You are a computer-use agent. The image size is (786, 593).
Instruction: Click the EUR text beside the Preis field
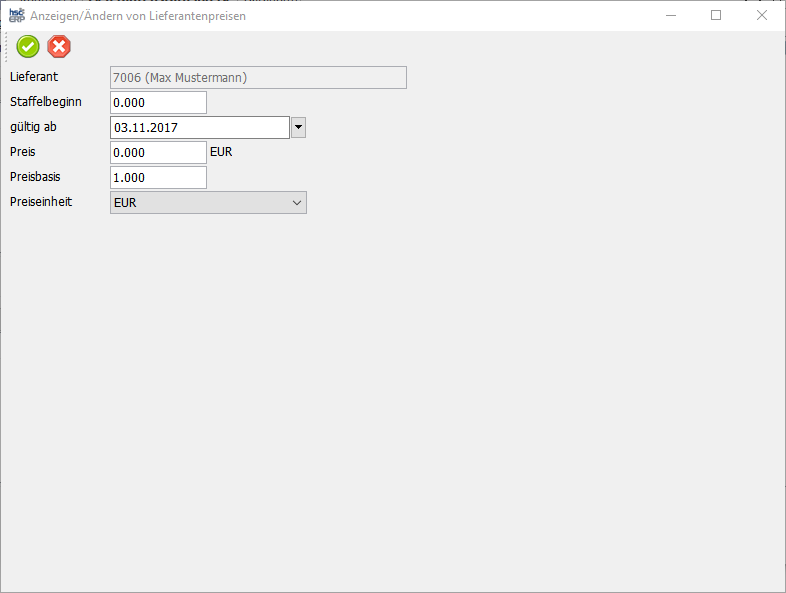pos(222,153)
